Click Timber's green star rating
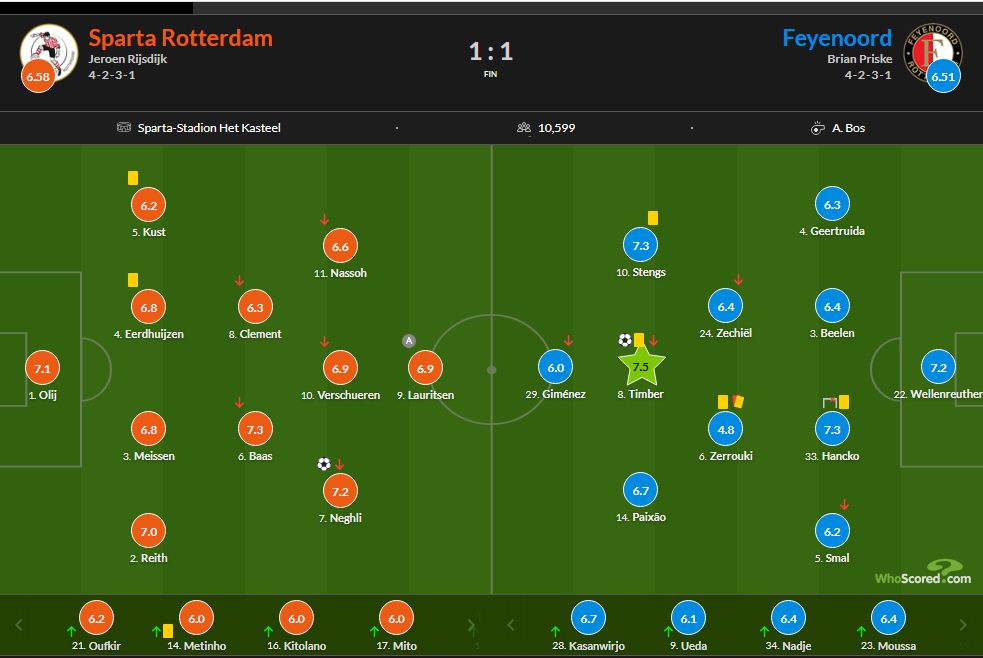 (641, 367)
